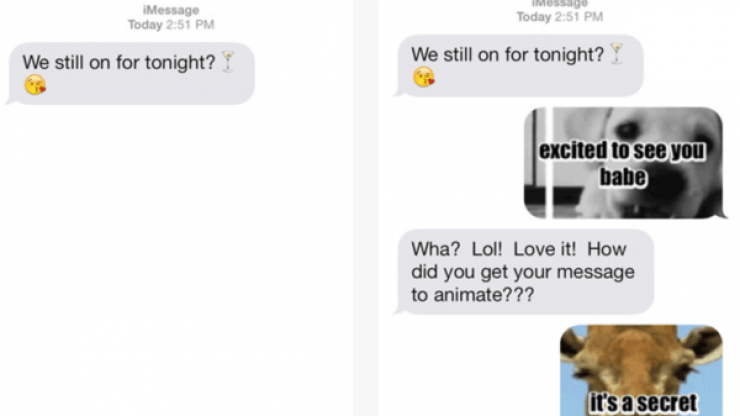The width and height of the screenshot is (740, 416).
Task: Click the left iMessage header label
Action: [171, 10]
